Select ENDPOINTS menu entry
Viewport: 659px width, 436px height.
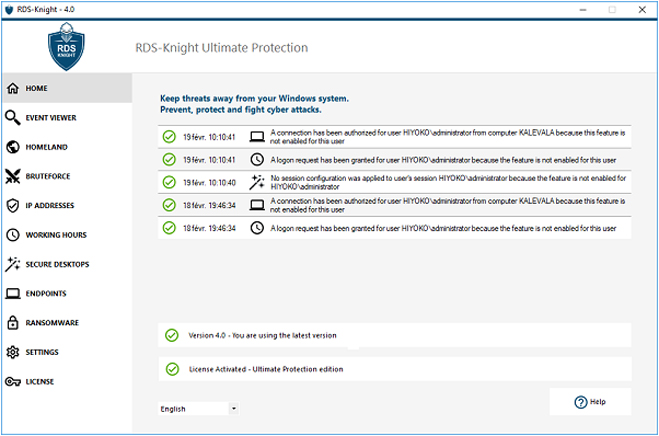pos(67,293)
